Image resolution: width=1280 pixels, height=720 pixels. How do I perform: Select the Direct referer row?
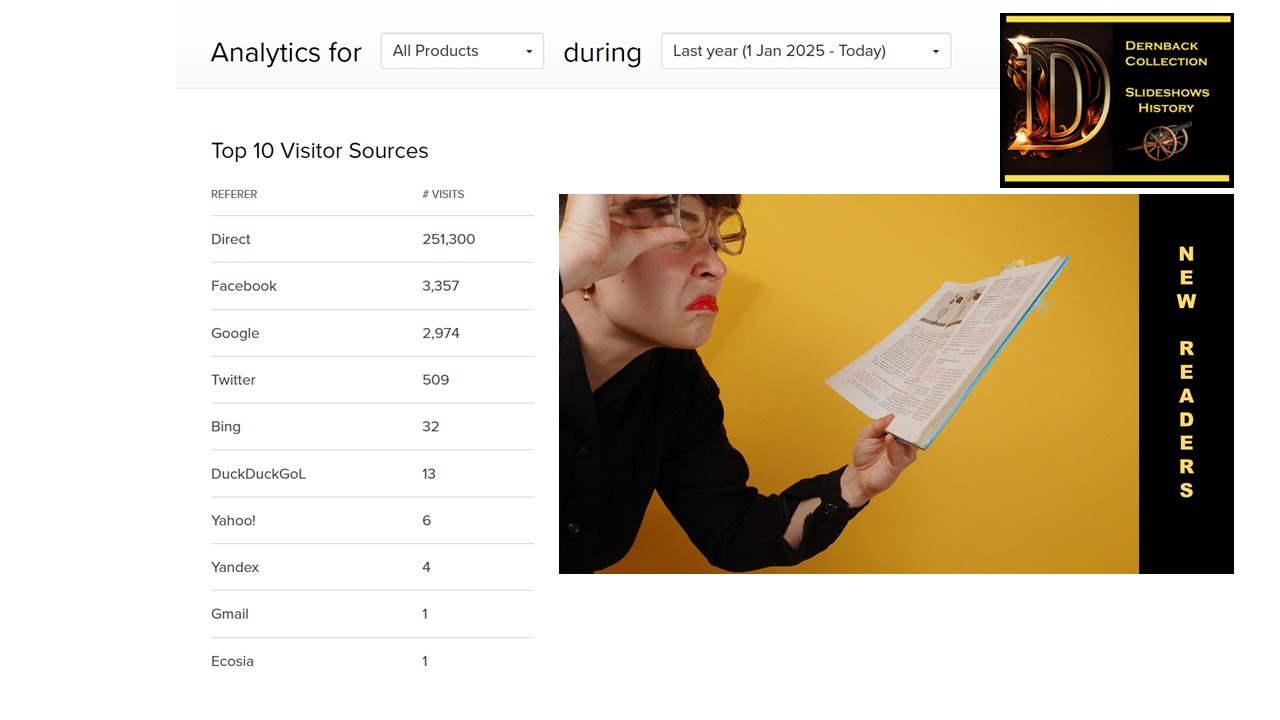click(x=231, y=239)
